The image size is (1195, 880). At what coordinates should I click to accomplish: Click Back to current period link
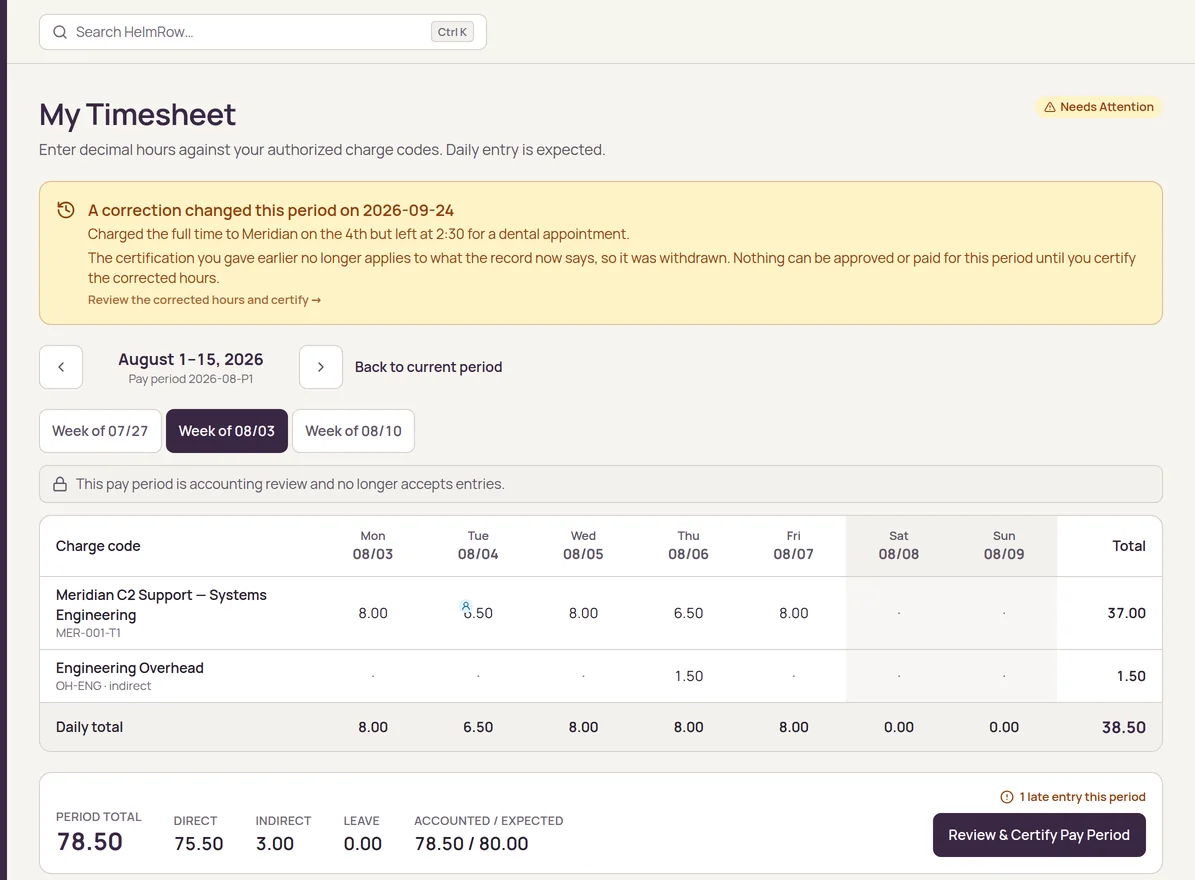[x=428, y=367]
